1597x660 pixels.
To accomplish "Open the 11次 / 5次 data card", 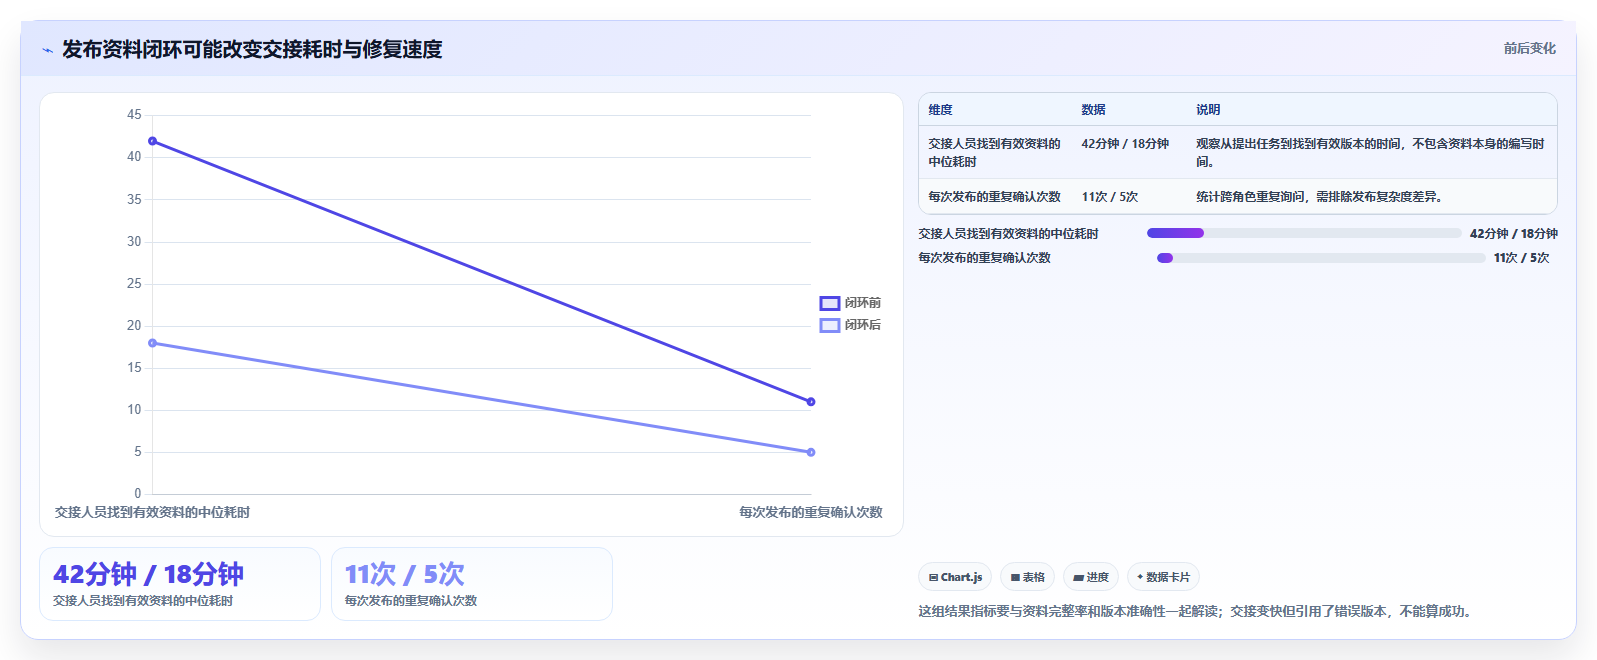I will coord(472,584).
